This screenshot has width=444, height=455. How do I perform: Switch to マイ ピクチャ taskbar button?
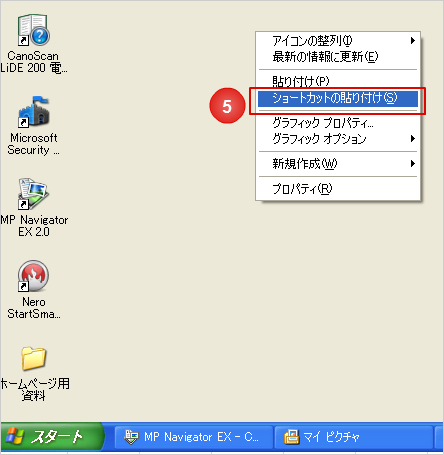354,437
